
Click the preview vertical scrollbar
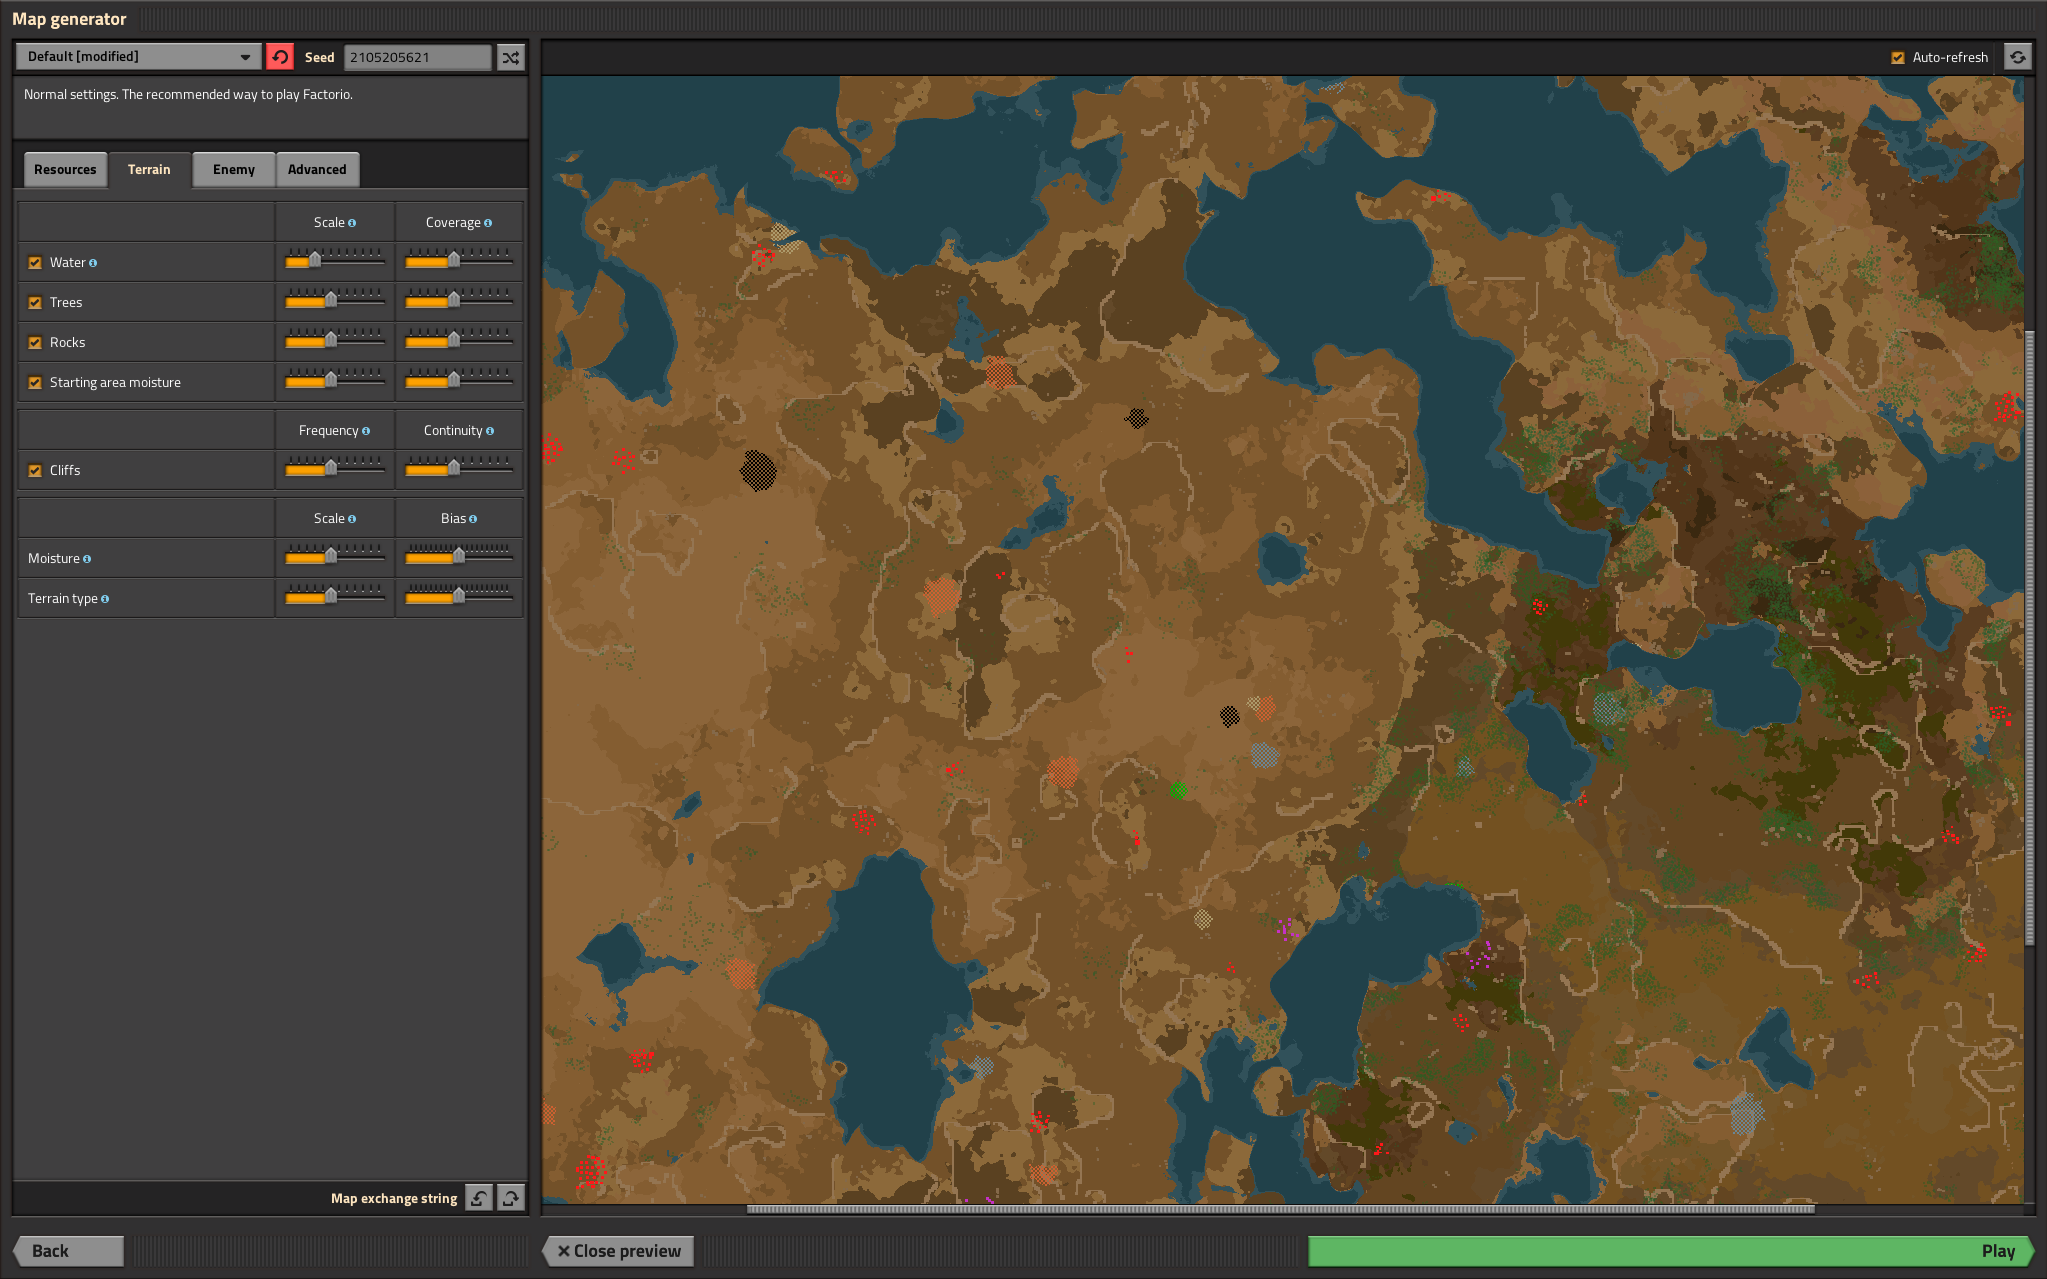point(2029,637)
